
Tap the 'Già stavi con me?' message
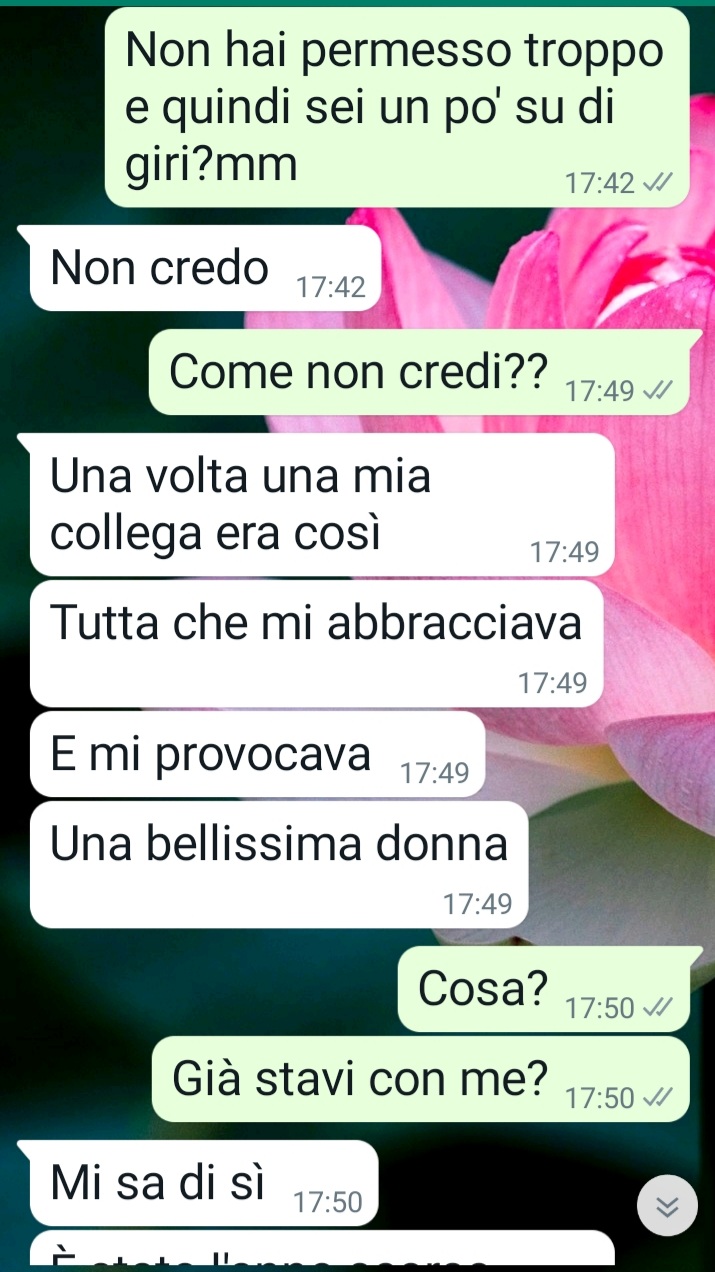421,1079
